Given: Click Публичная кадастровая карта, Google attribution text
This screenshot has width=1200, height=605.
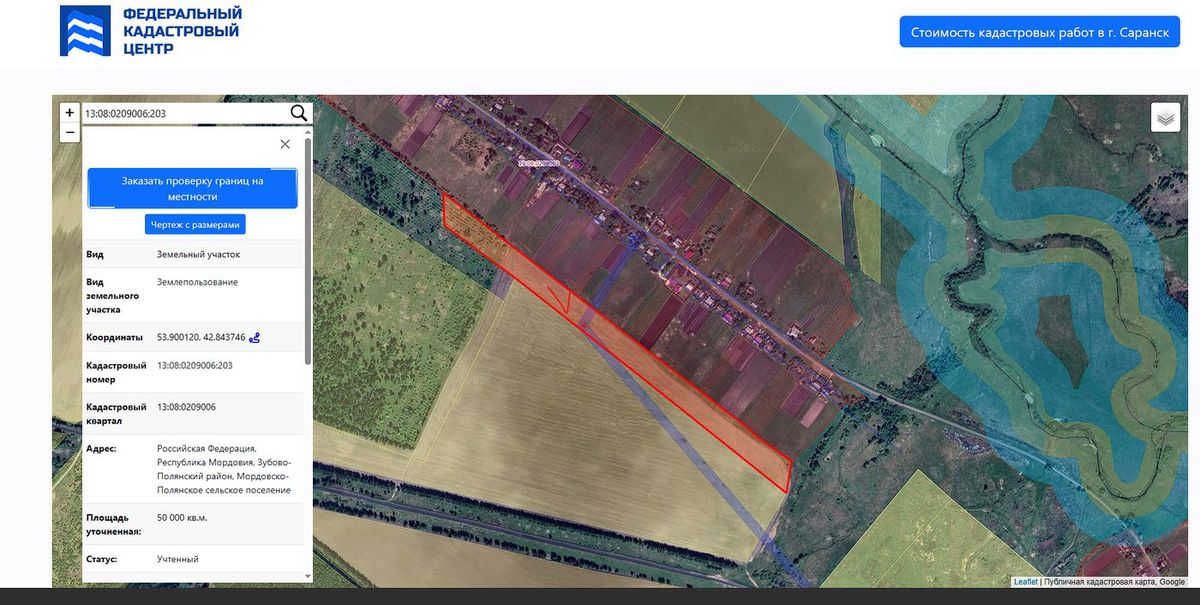Looking at the screenshot, I should click(1114, 582).
